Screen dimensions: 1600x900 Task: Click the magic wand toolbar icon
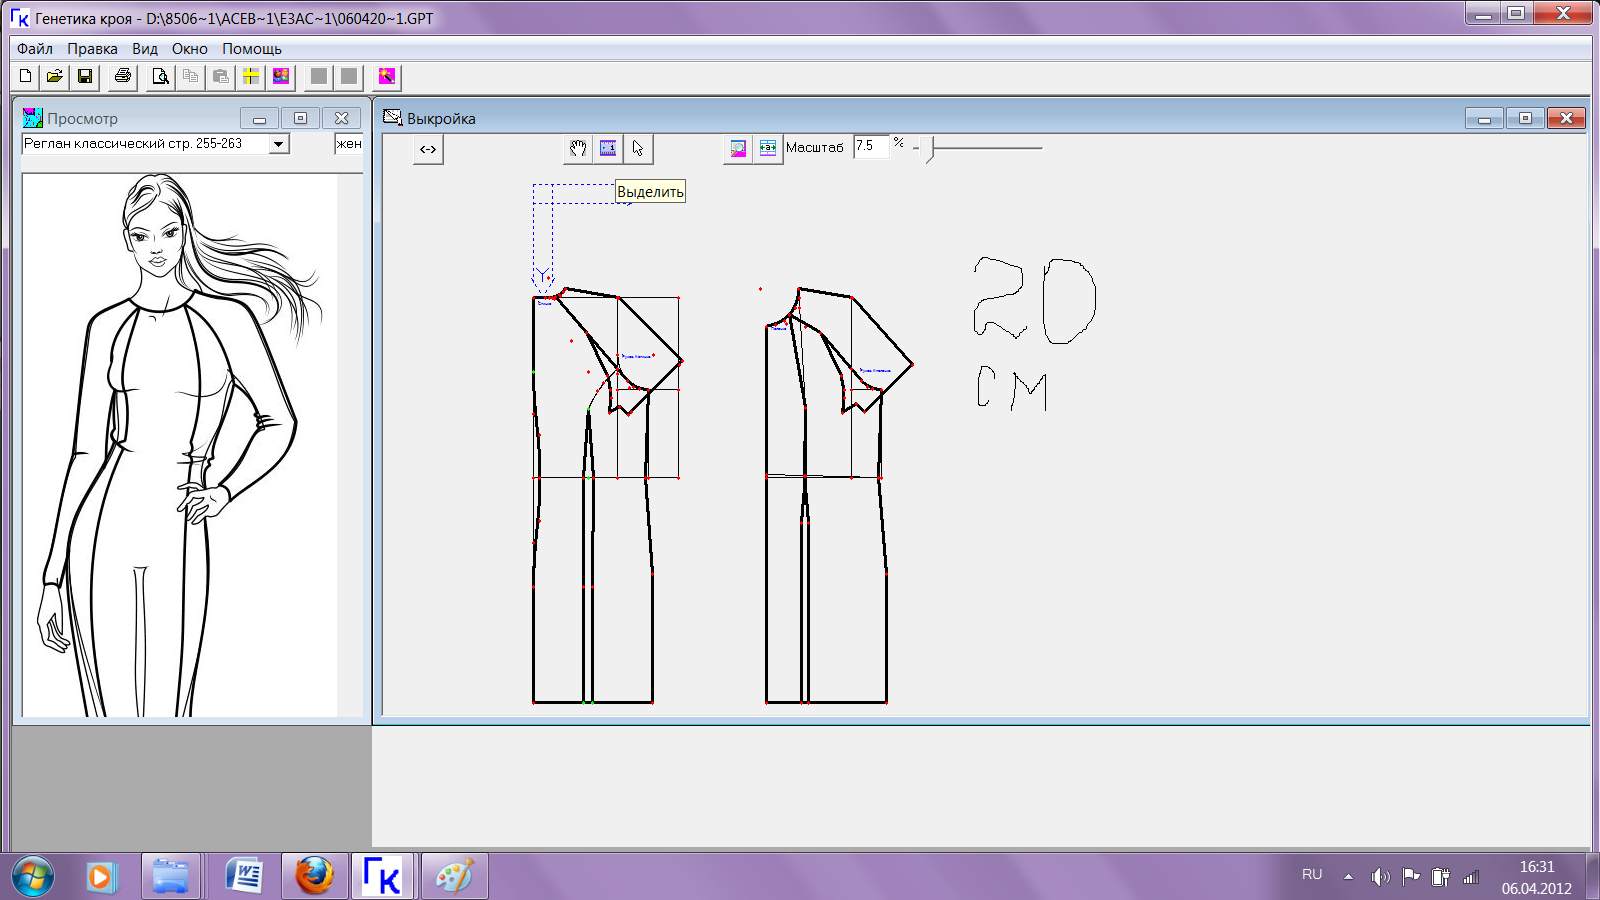387,76
